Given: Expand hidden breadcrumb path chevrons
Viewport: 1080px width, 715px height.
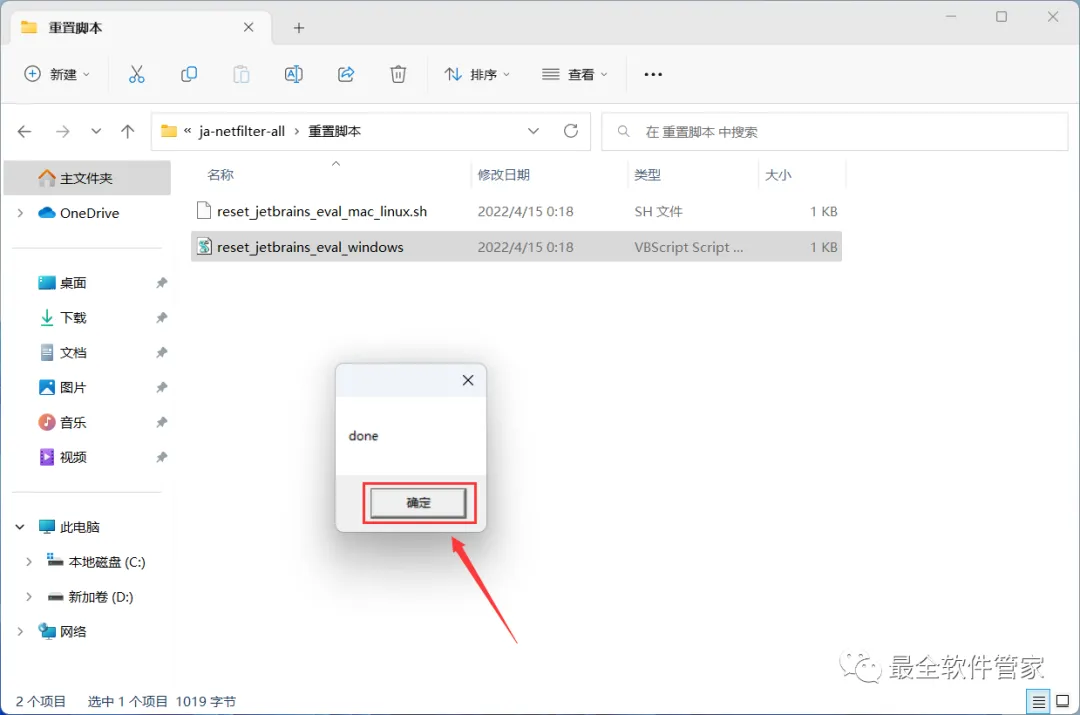Looking at the screenshot, I should pyautogui.click(x=187, y=131).
